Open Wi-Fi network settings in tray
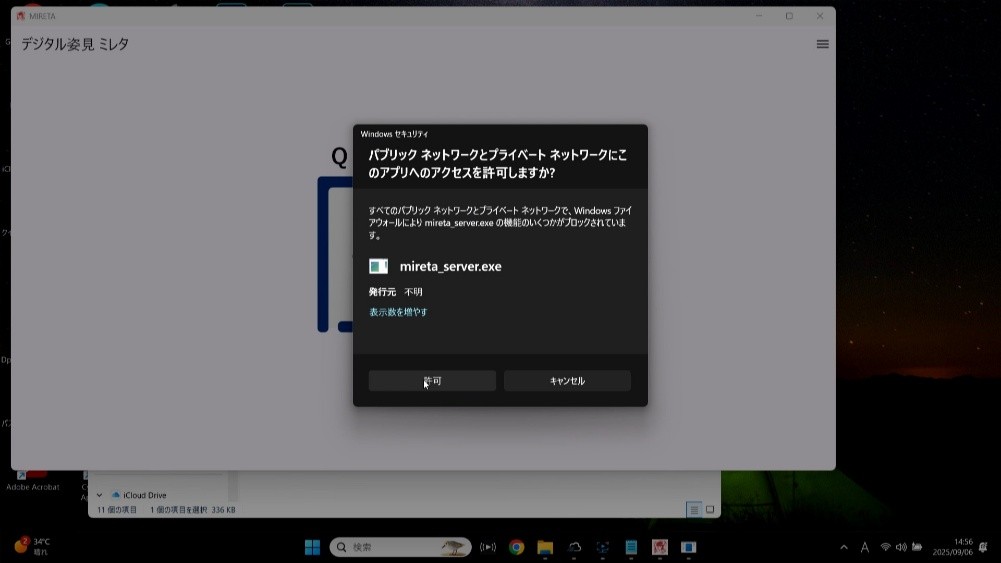This screenshot has width=1001, height=563. tap(885, 547)
